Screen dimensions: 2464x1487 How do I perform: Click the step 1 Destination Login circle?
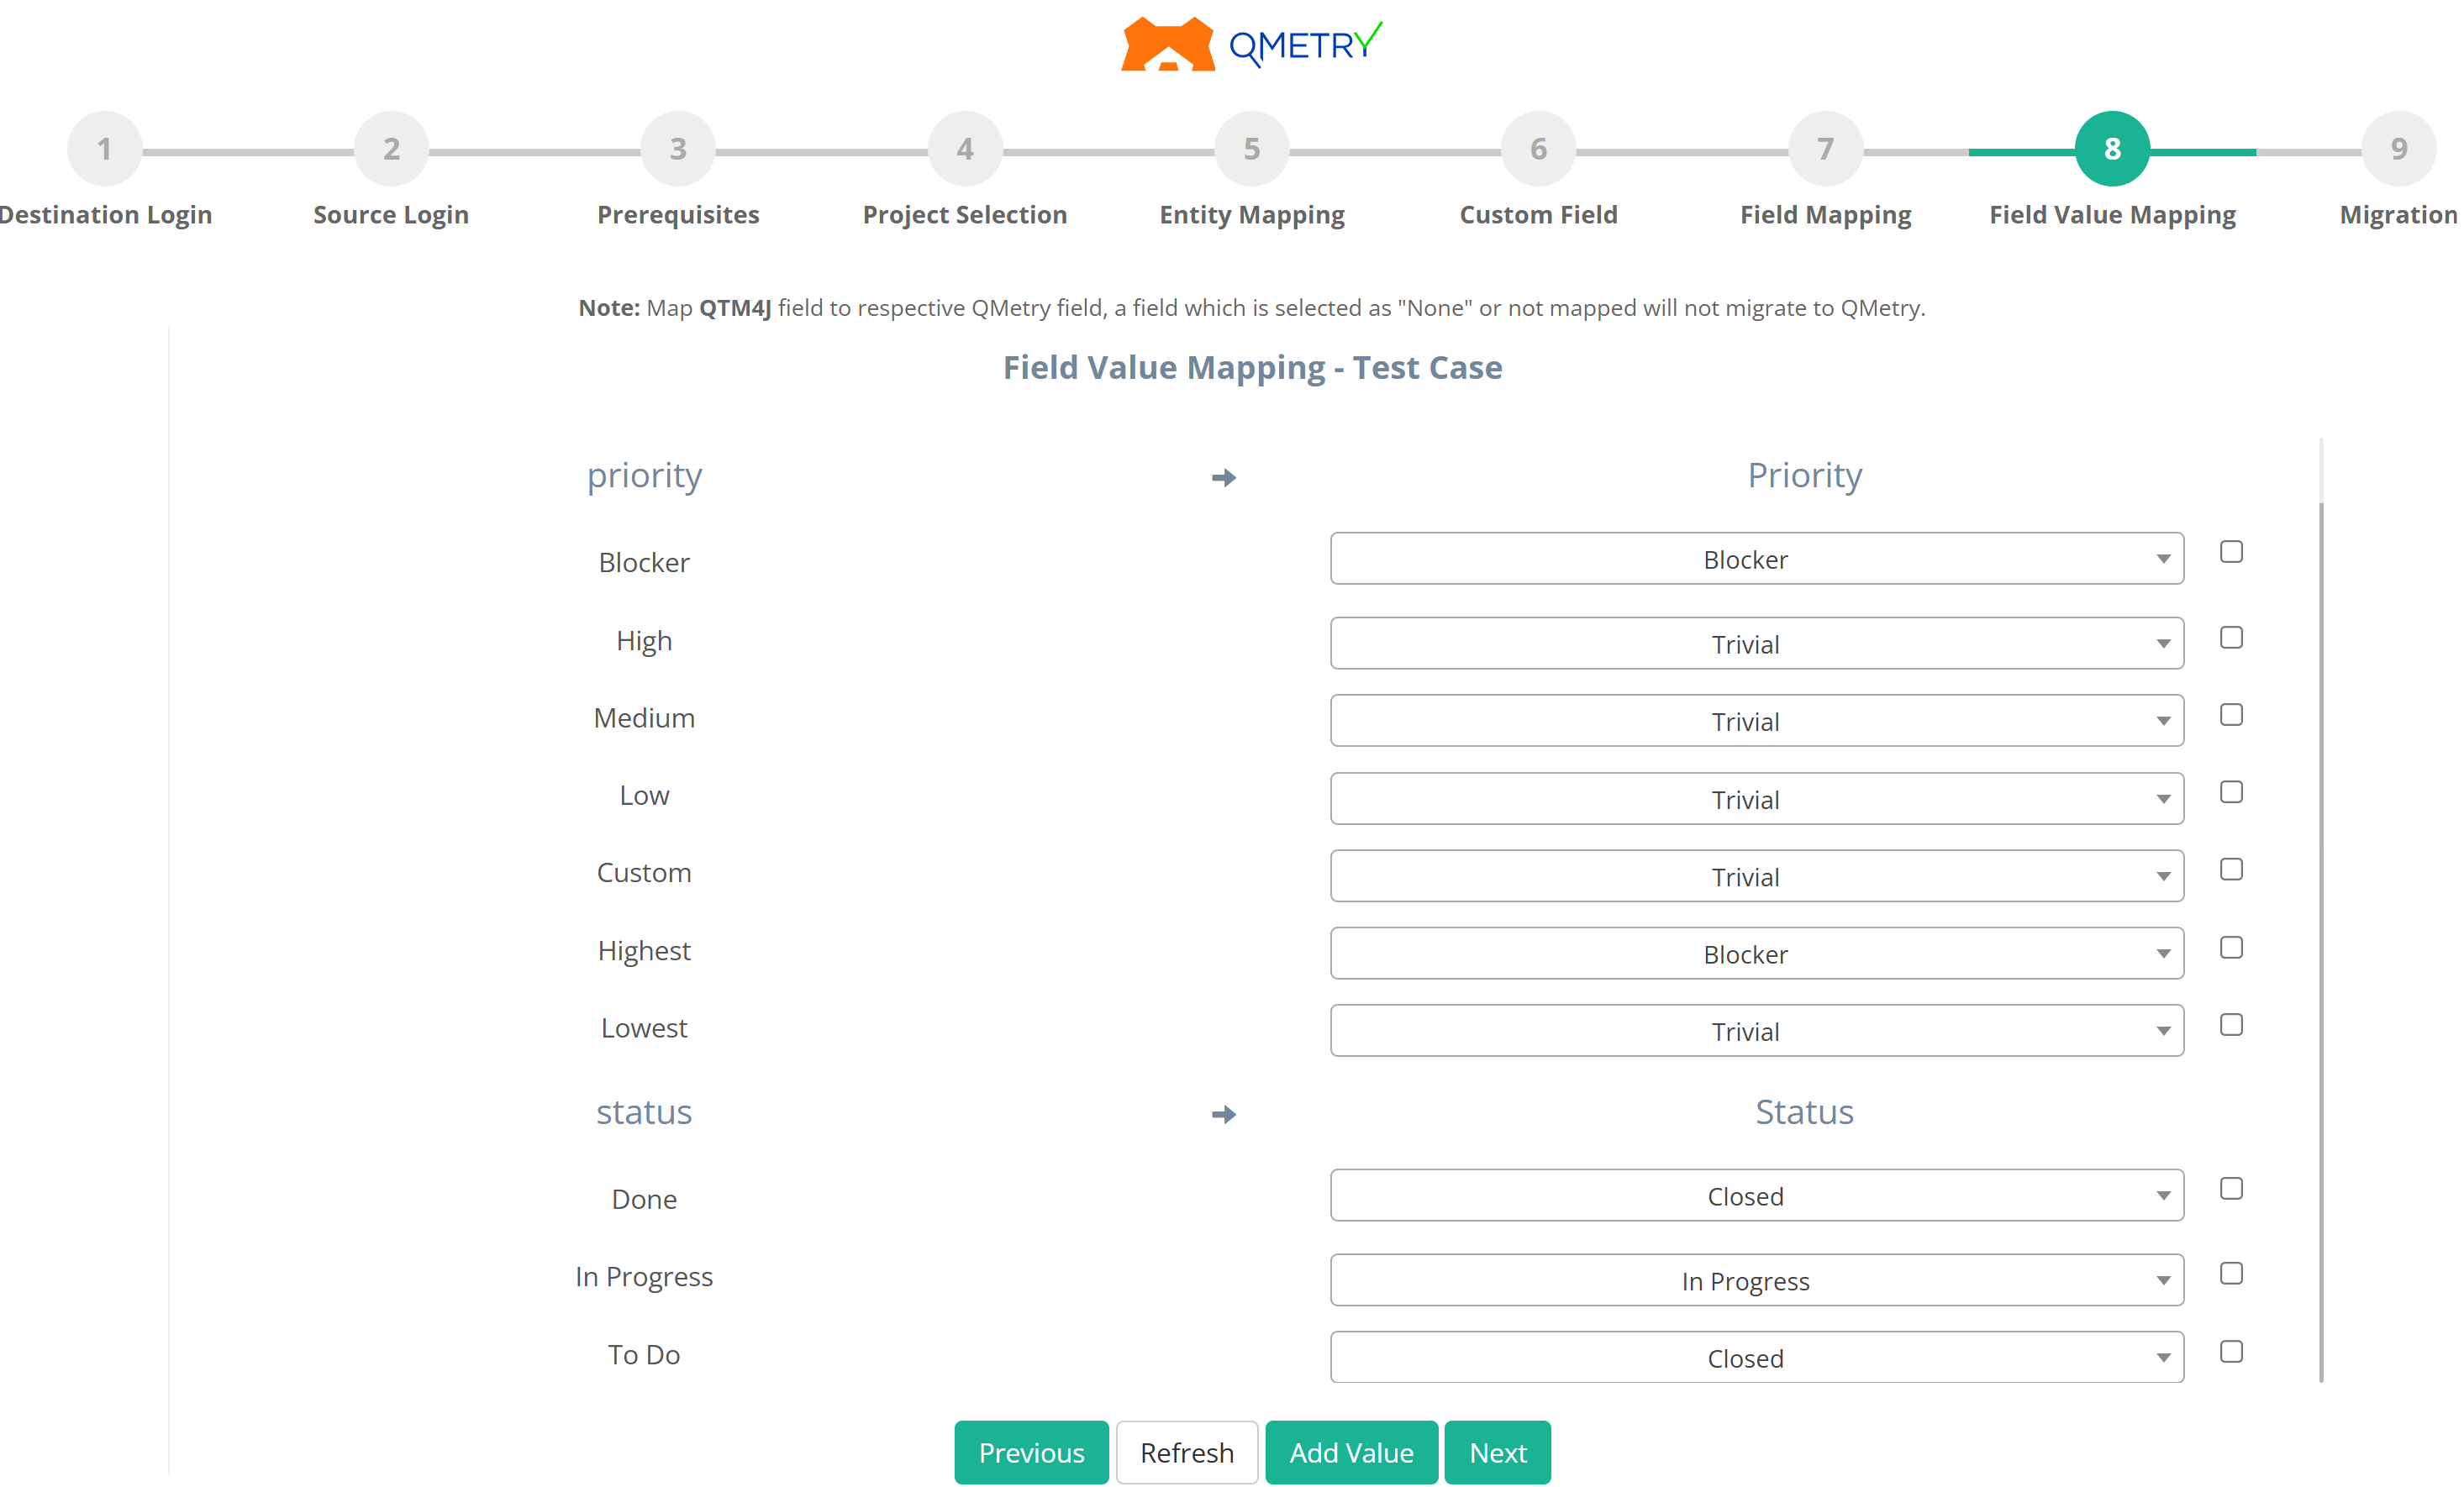[x=104, y=148]
